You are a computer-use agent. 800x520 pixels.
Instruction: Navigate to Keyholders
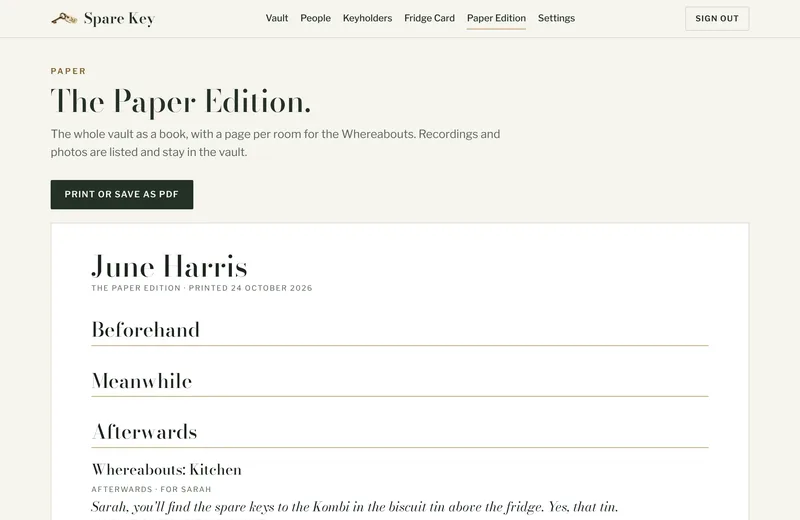pyautogui.click(x=367, y=18)
